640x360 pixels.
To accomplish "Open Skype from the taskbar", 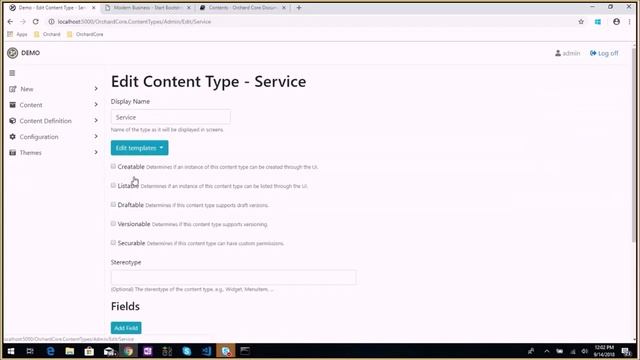I will coord(187,351).
